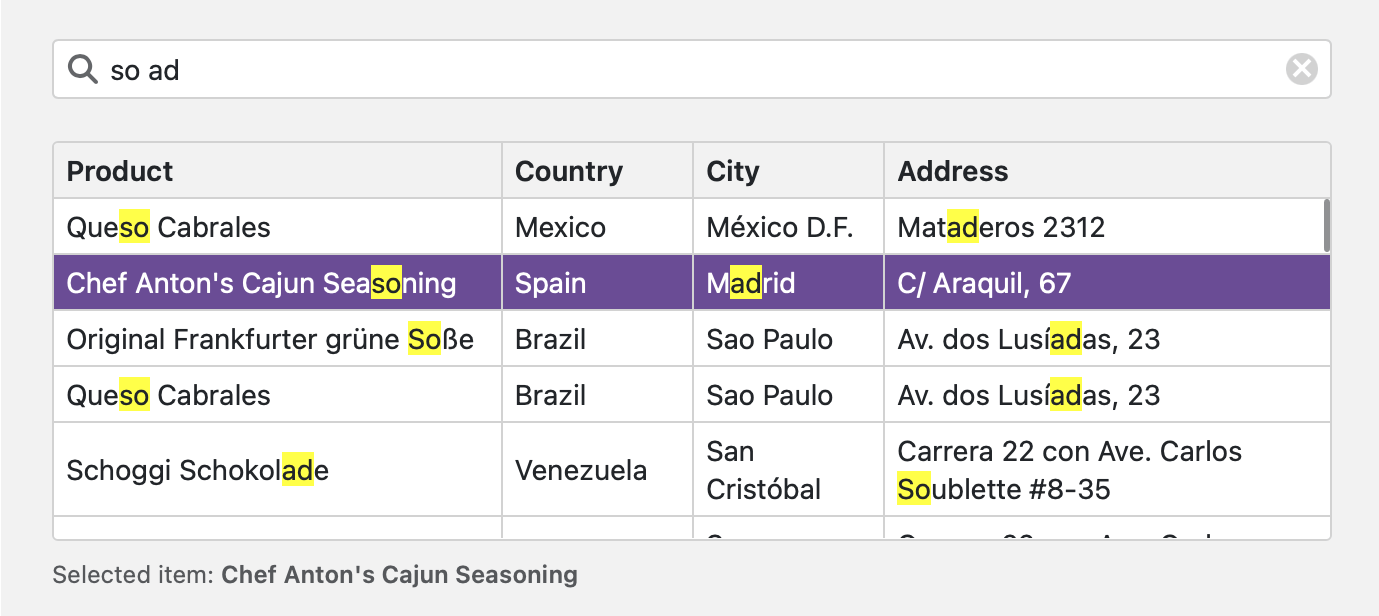Select Original Frankfurter grüne Soße row

pyautogui.click(x=270, y=339)
